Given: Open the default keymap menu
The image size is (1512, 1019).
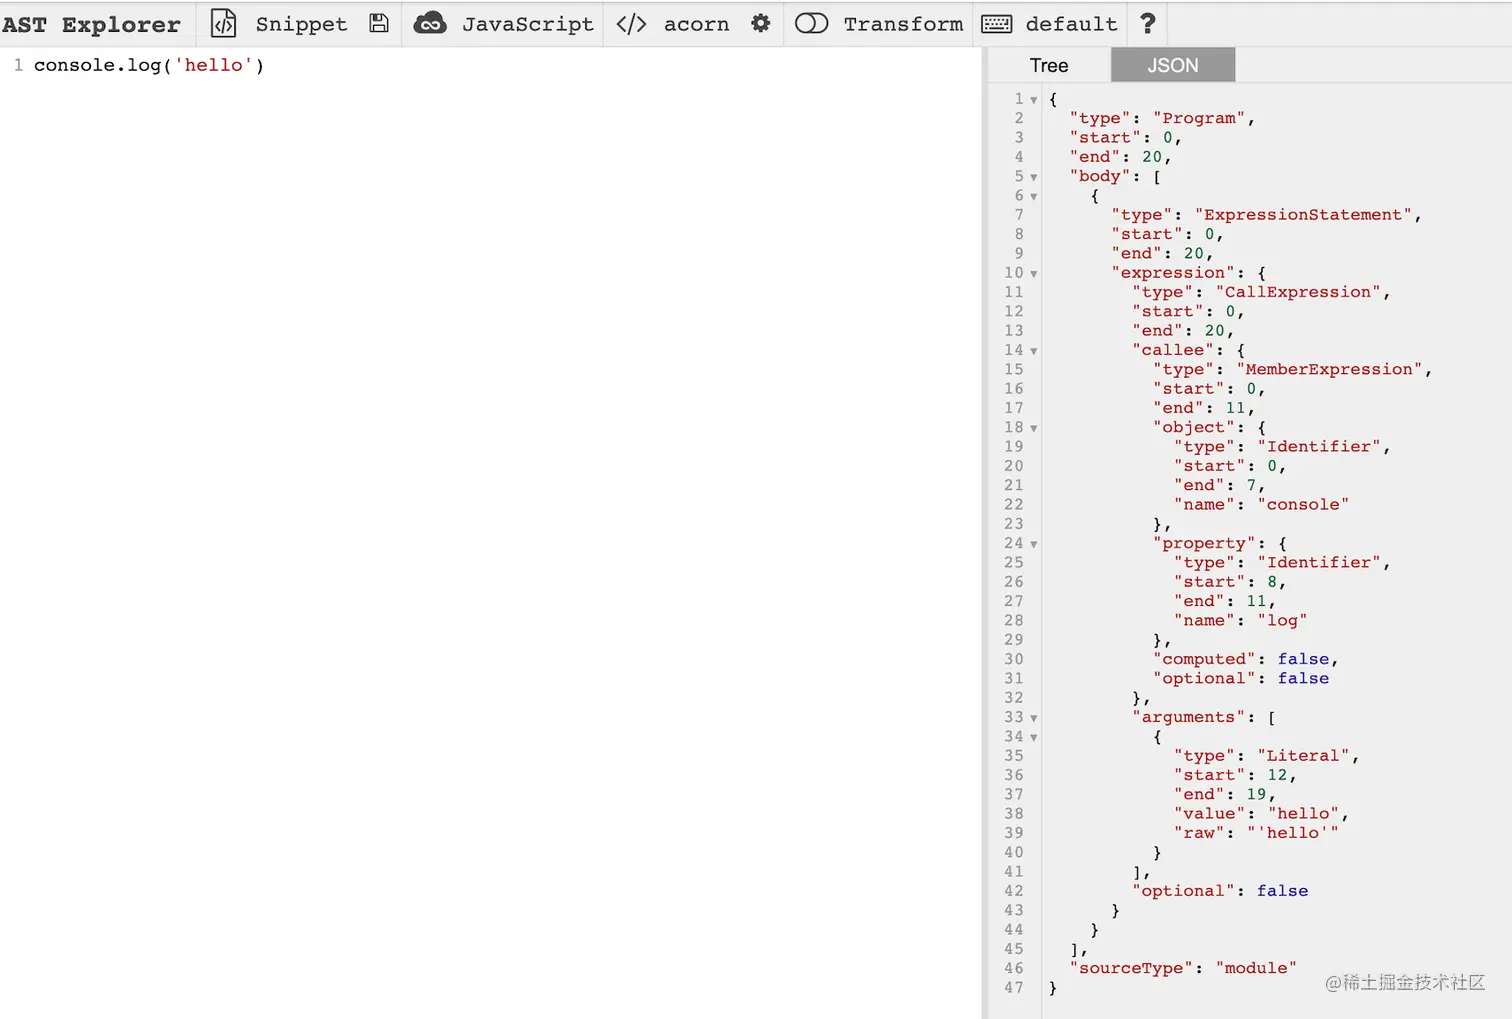Looking at the screenshot, I should coord(1071,24).
